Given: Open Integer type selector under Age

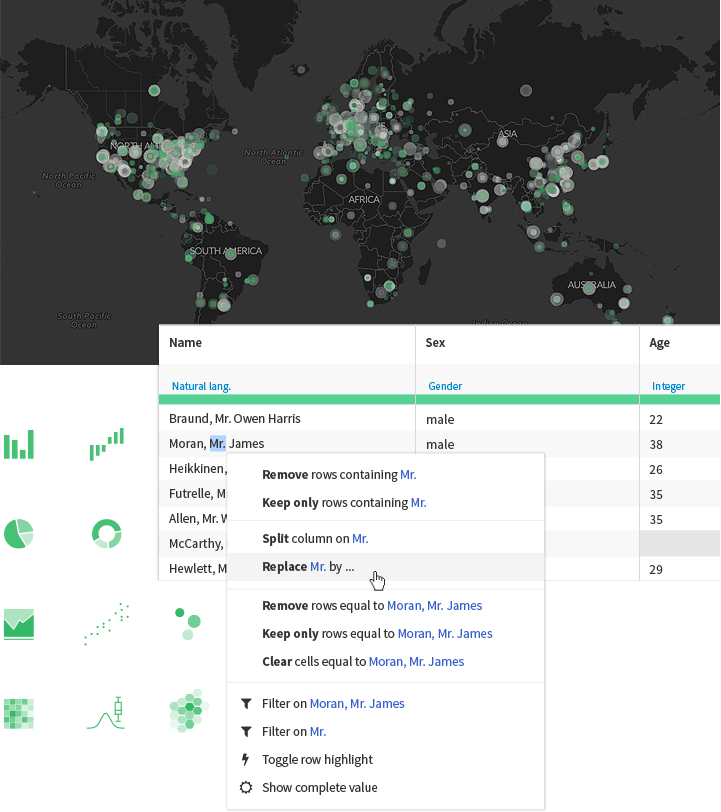Looking at the screenshot, I should tap(668, 386).
